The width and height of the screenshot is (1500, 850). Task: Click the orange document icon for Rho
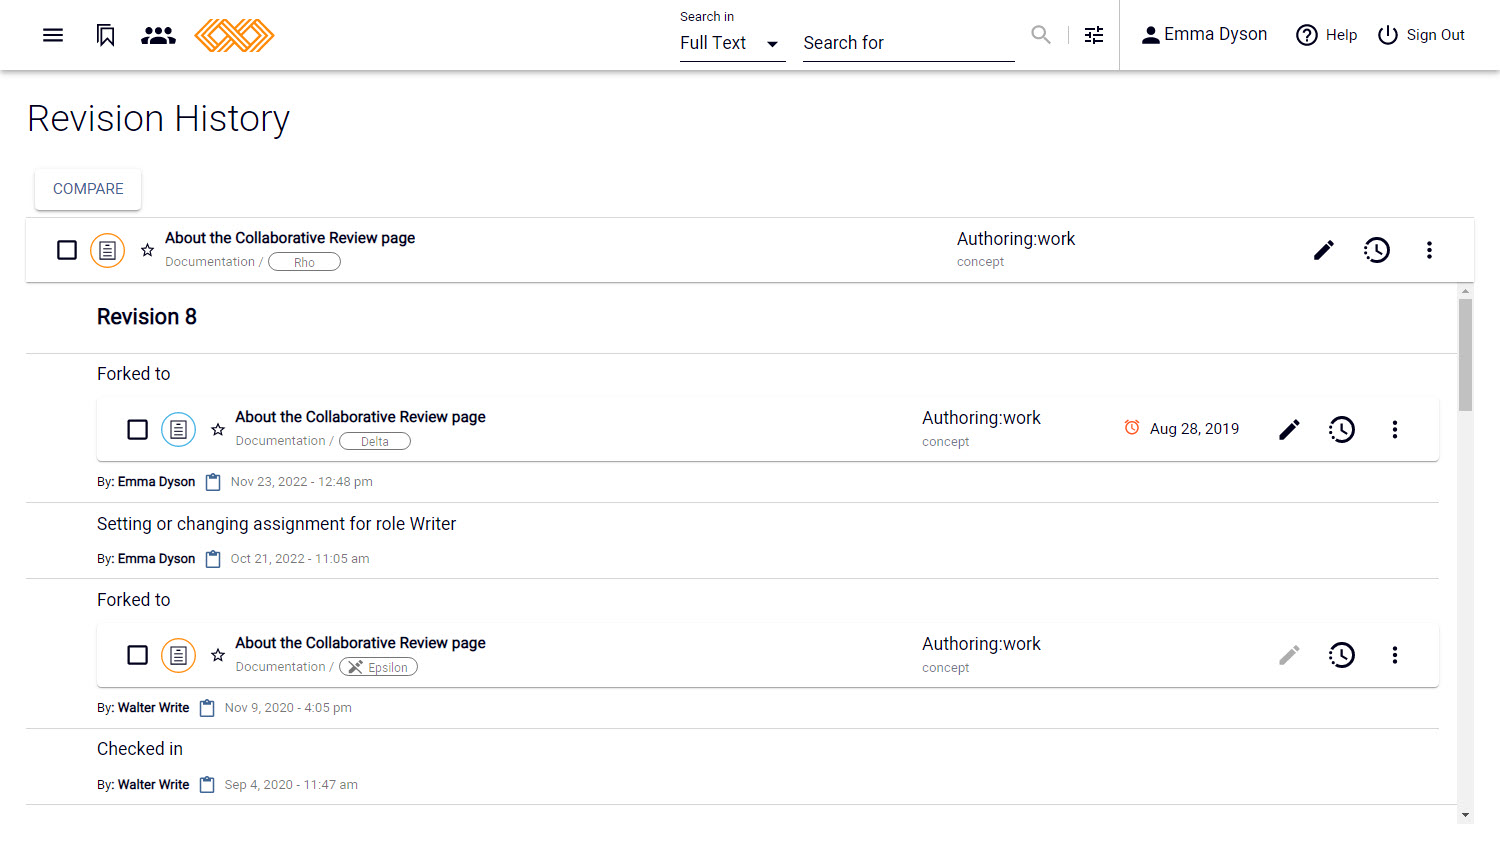point(108,250)
